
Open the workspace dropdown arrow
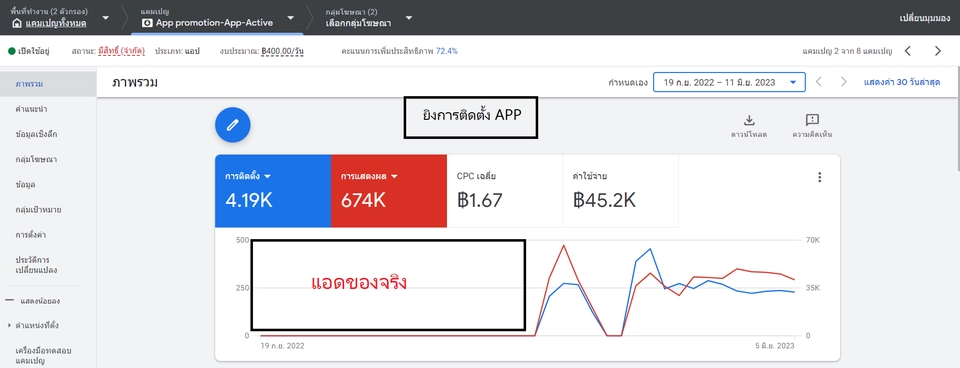[x=105, y=18]
